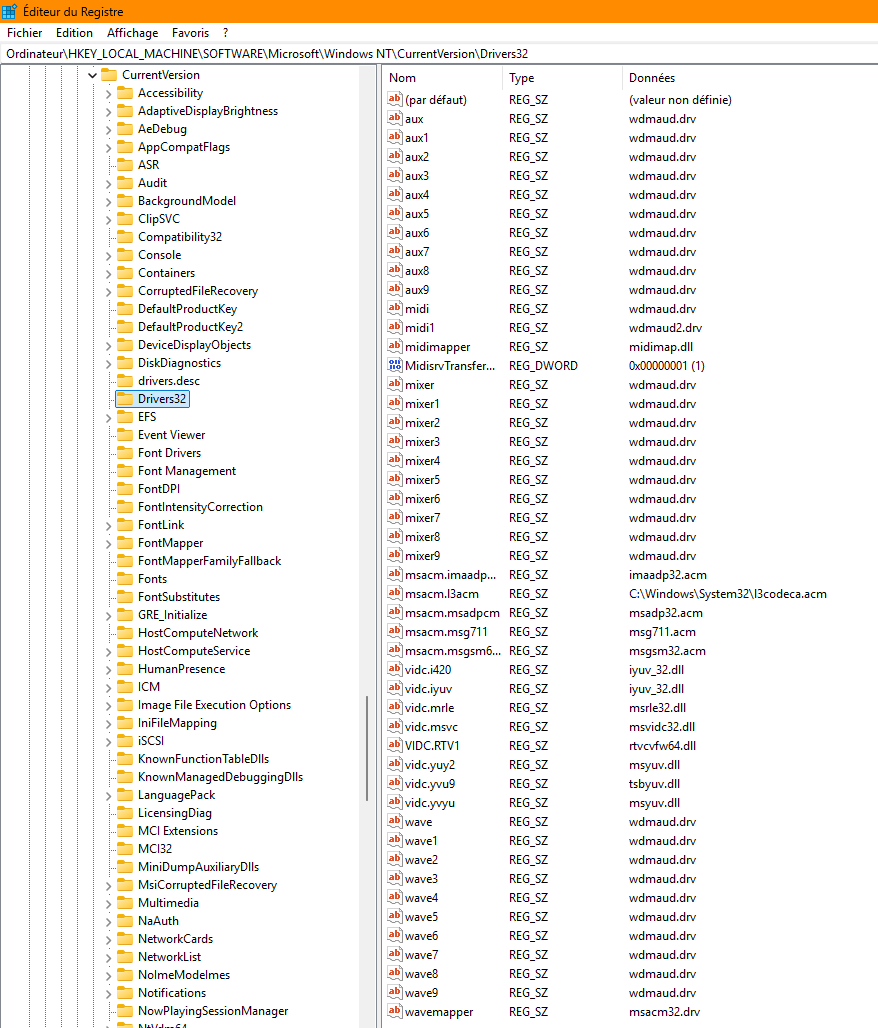
Task: Click the icon of the VIDC.RTV1 value
Action: [x=394, y=746]
